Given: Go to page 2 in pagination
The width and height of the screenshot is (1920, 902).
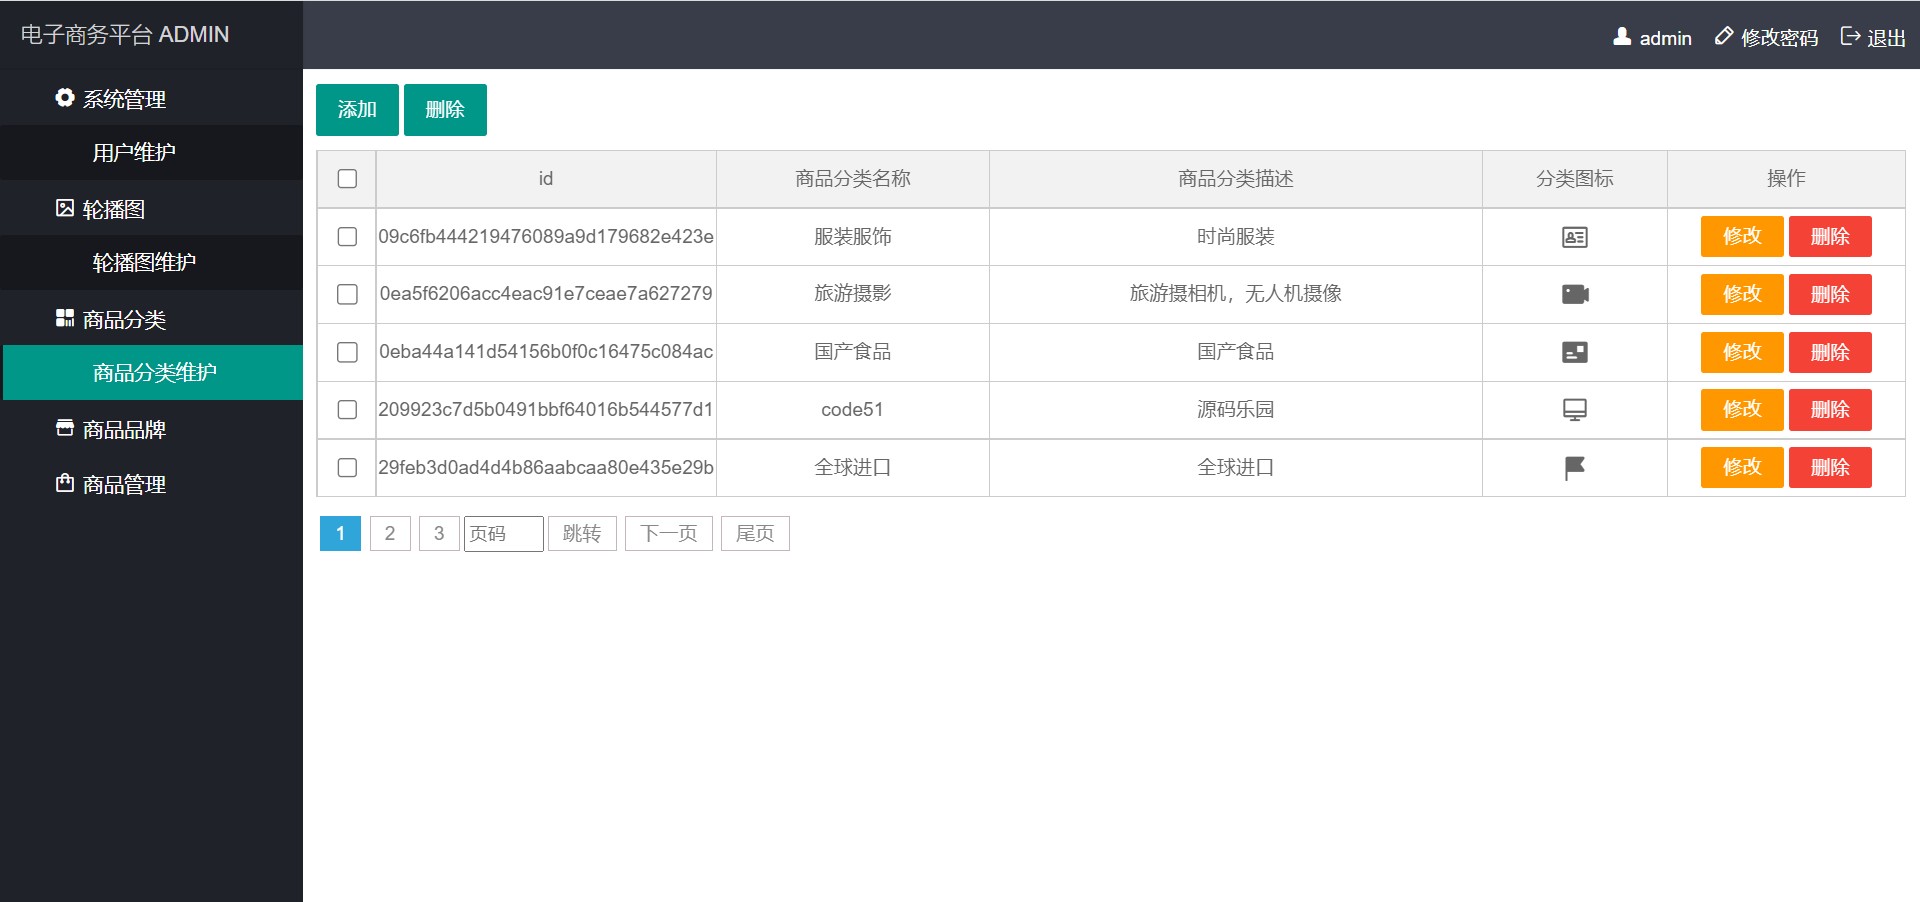Looking at the screenshot, I should 390,533.
